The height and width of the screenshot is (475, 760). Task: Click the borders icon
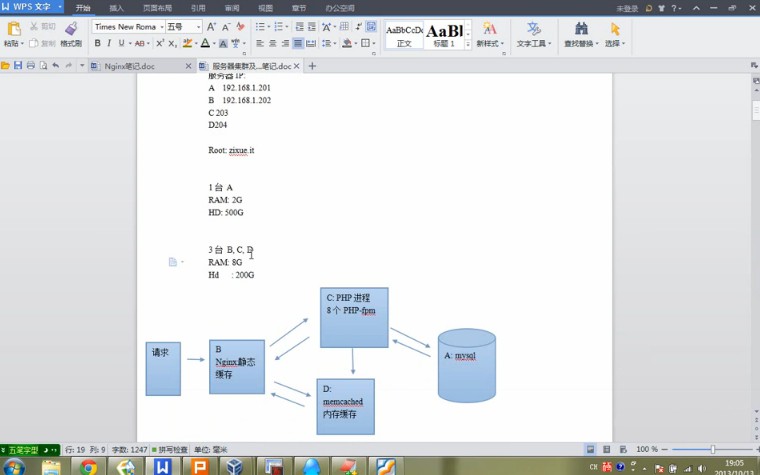coord(365,43)
